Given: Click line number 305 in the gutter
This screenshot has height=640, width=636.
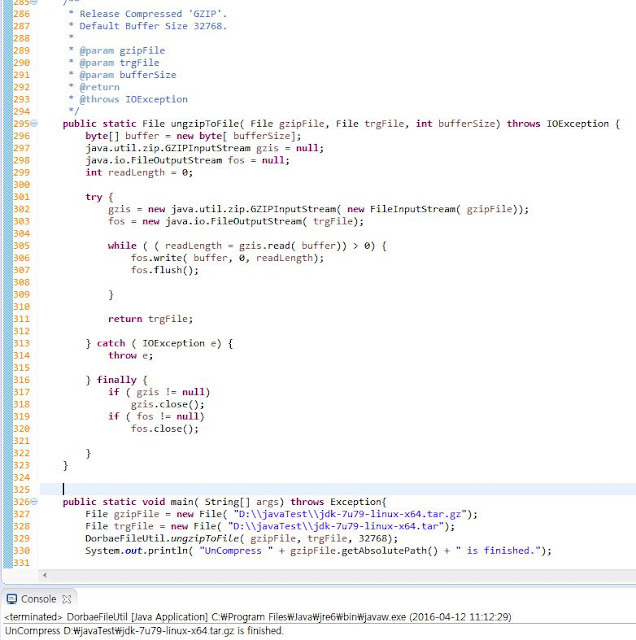Looking at the screenshot, I should click(x=21, y=246).
